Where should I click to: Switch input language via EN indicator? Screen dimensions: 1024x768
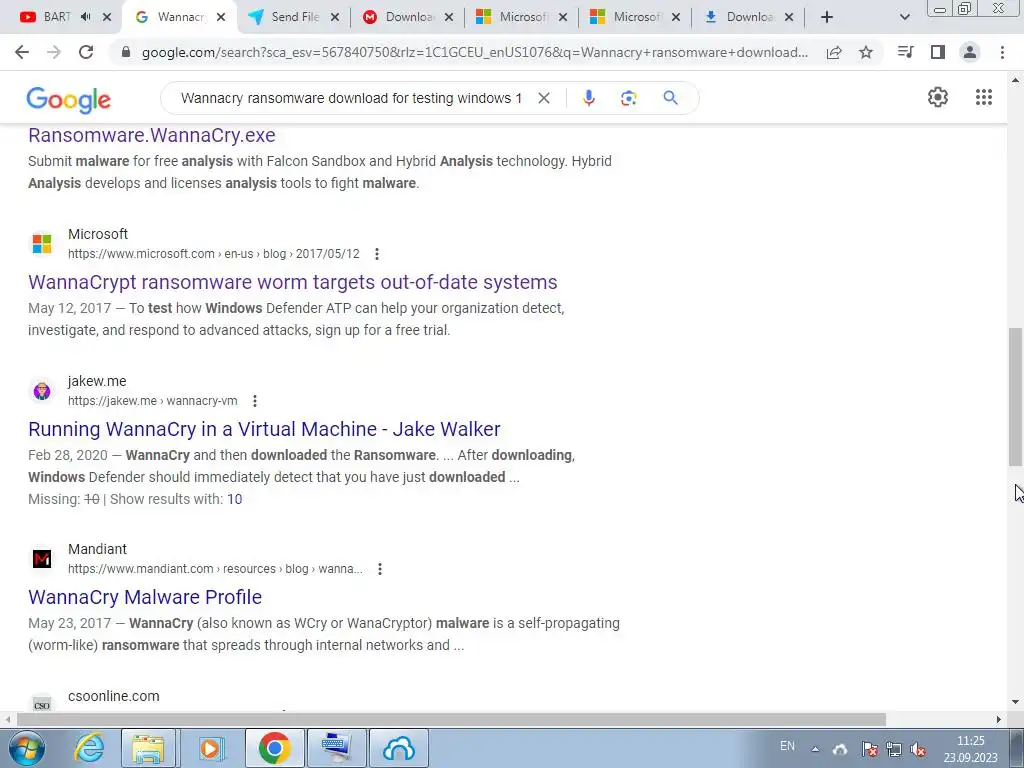coord(788,746)
